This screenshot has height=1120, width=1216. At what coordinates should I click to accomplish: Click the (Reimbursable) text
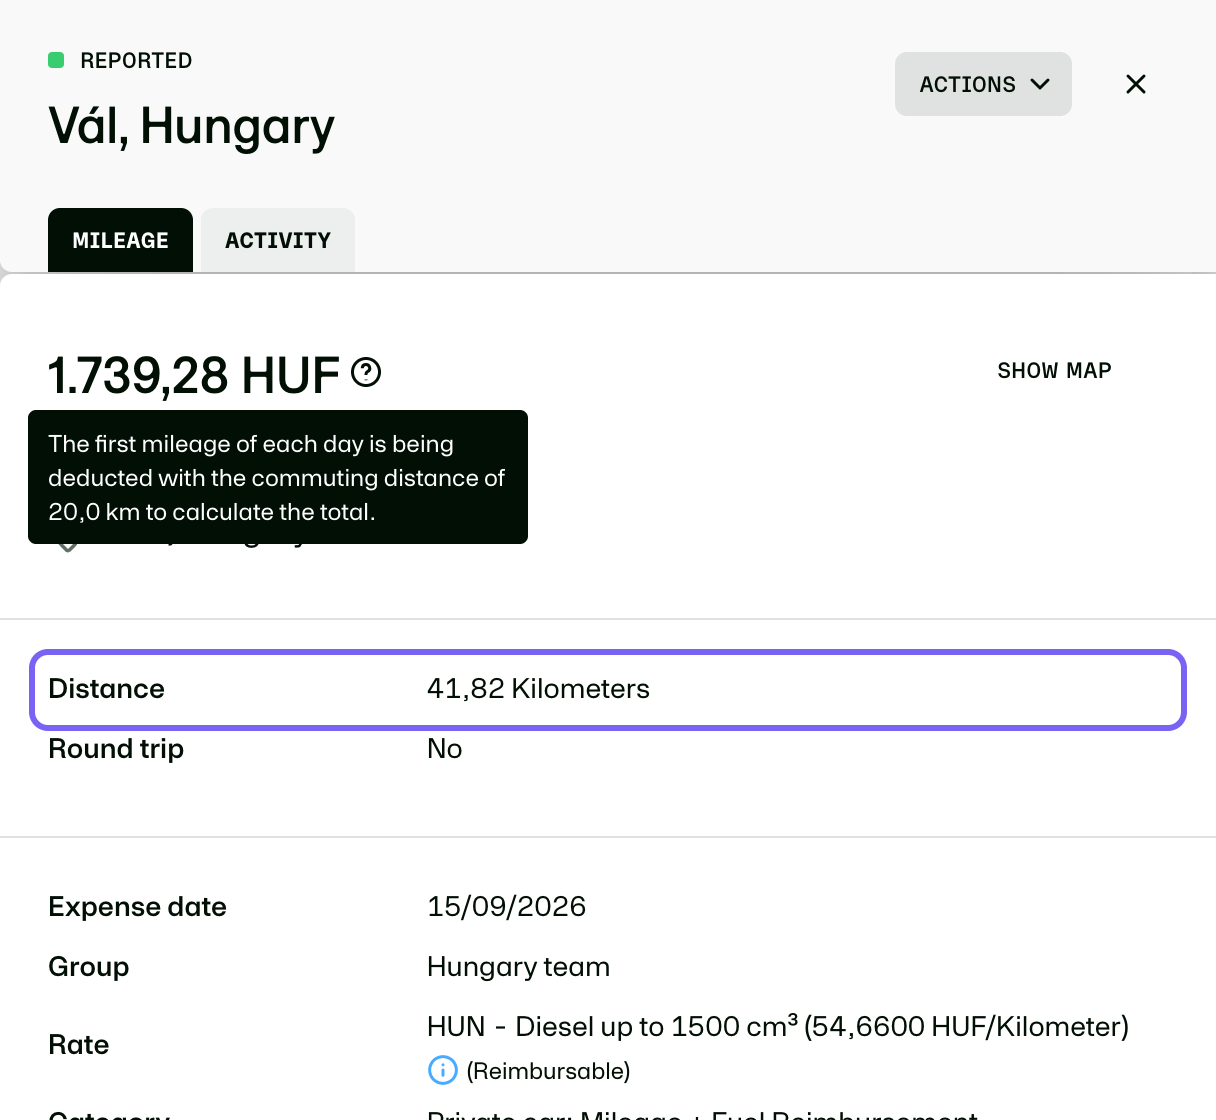point(548,1071)
